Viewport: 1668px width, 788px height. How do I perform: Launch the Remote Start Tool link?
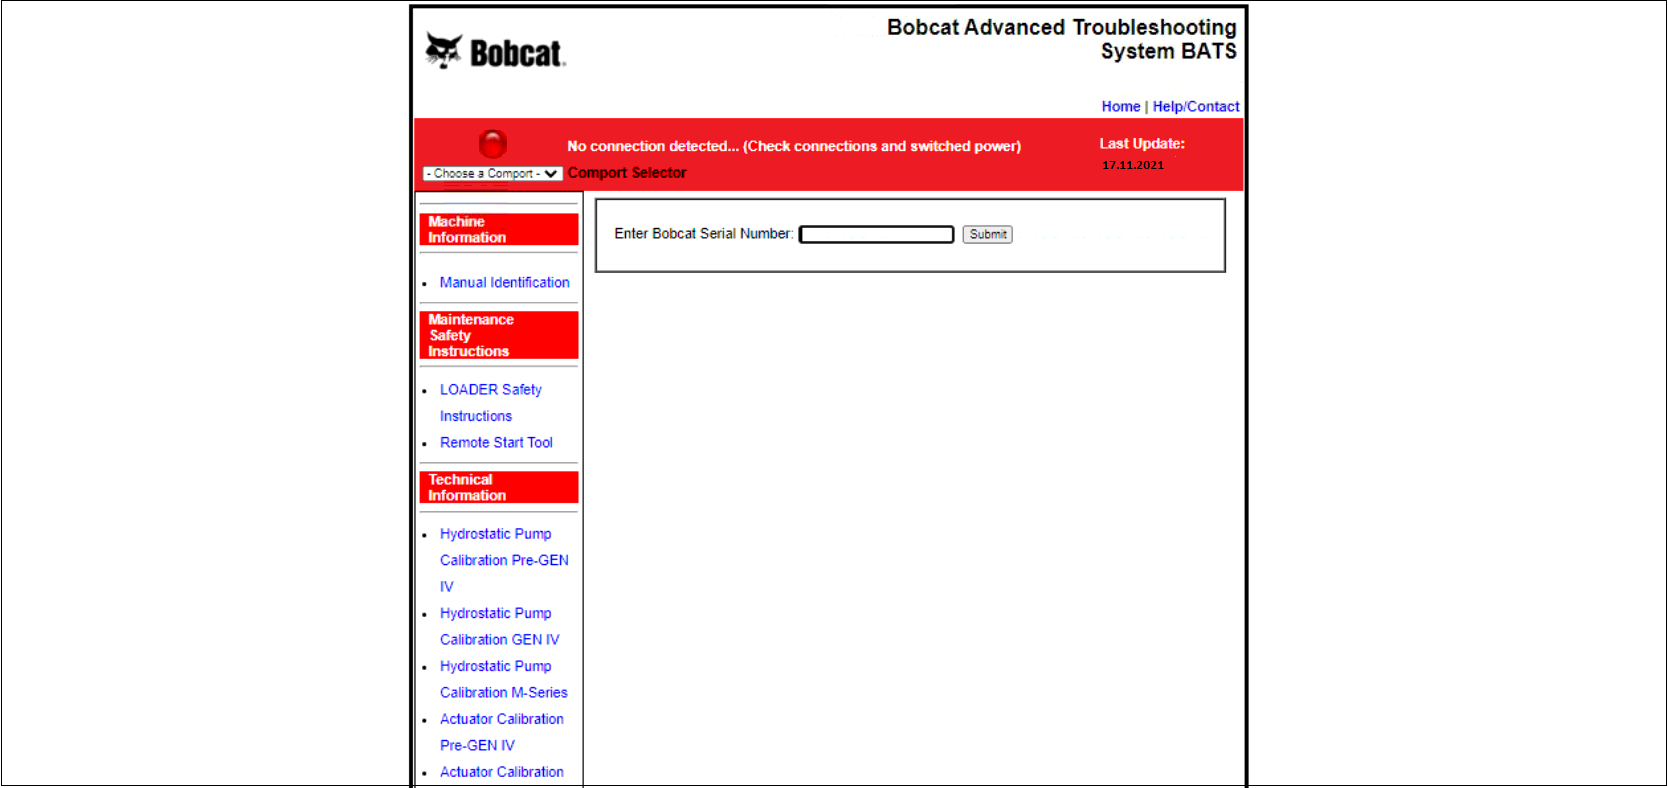[496, 443]
